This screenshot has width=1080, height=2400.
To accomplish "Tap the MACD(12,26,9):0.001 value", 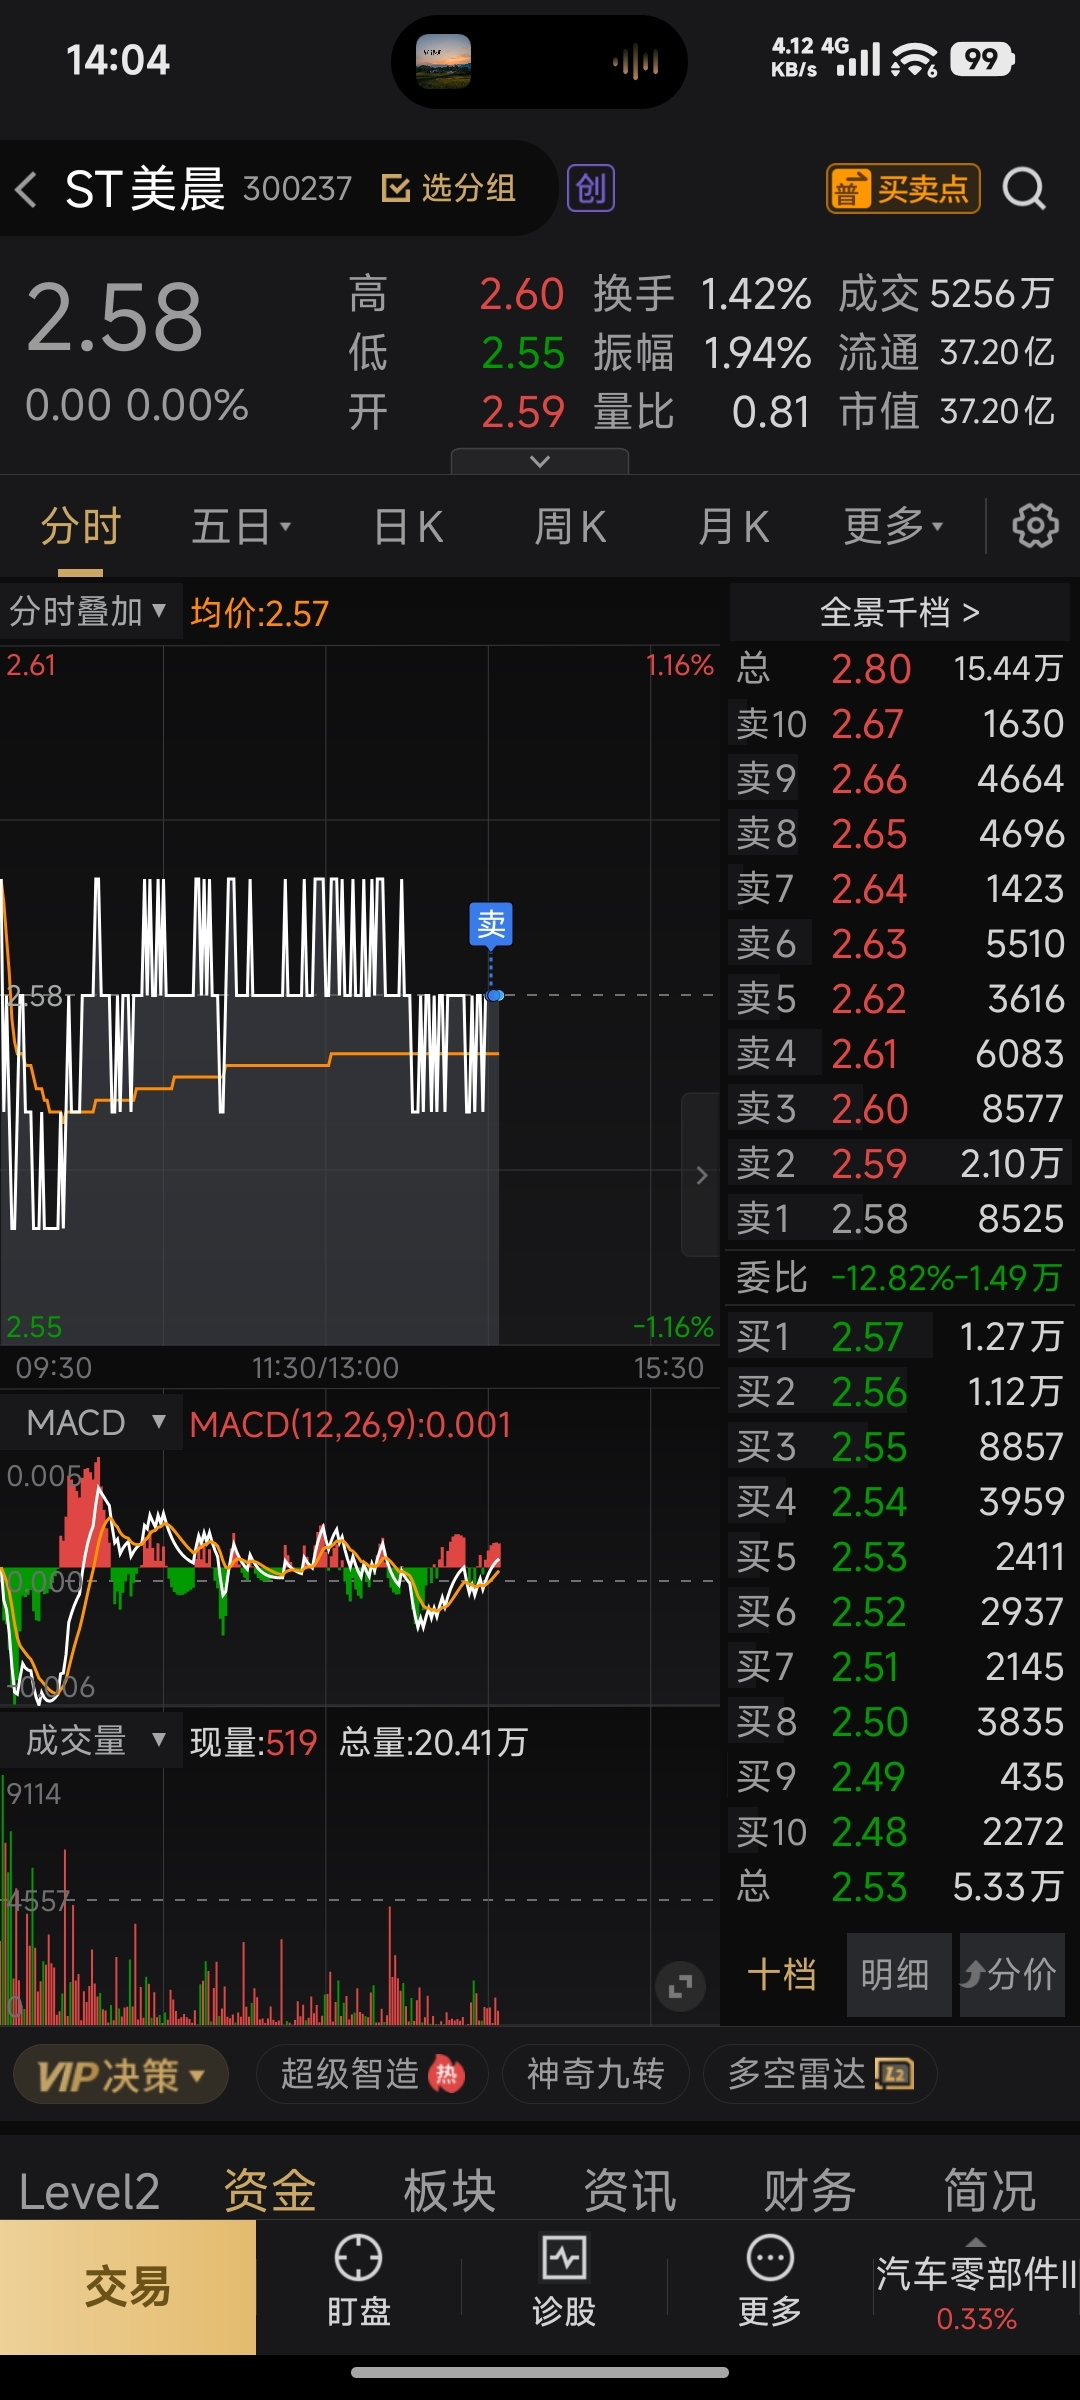I will pyautogui.click(x=350, y=1424).
